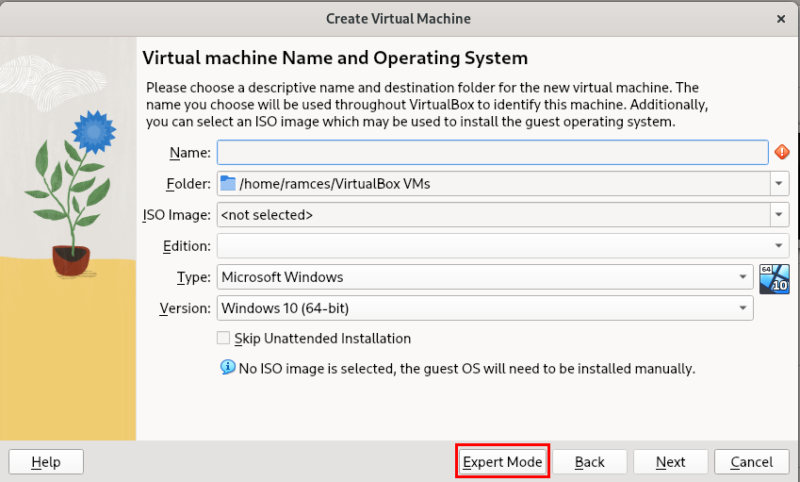Image resolution: width=800 pixels, height=482 pixels.
Task: Close the Create Virtual Machine dialog
Action: [781, 19]
